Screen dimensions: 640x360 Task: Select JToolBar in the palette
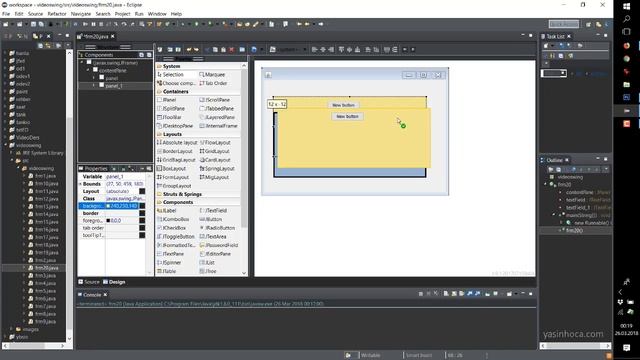170,117
